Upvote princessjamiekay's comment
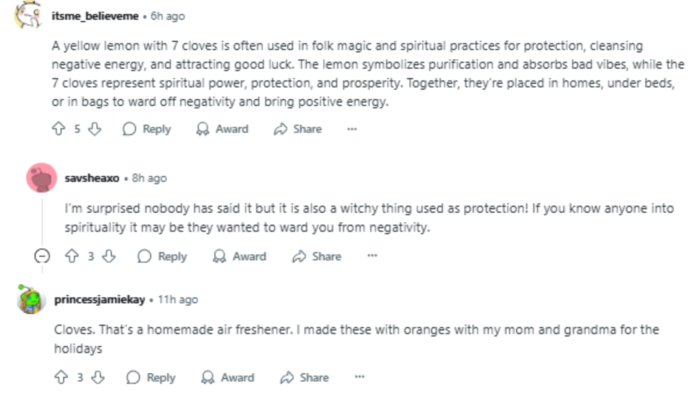 [61, 377]
